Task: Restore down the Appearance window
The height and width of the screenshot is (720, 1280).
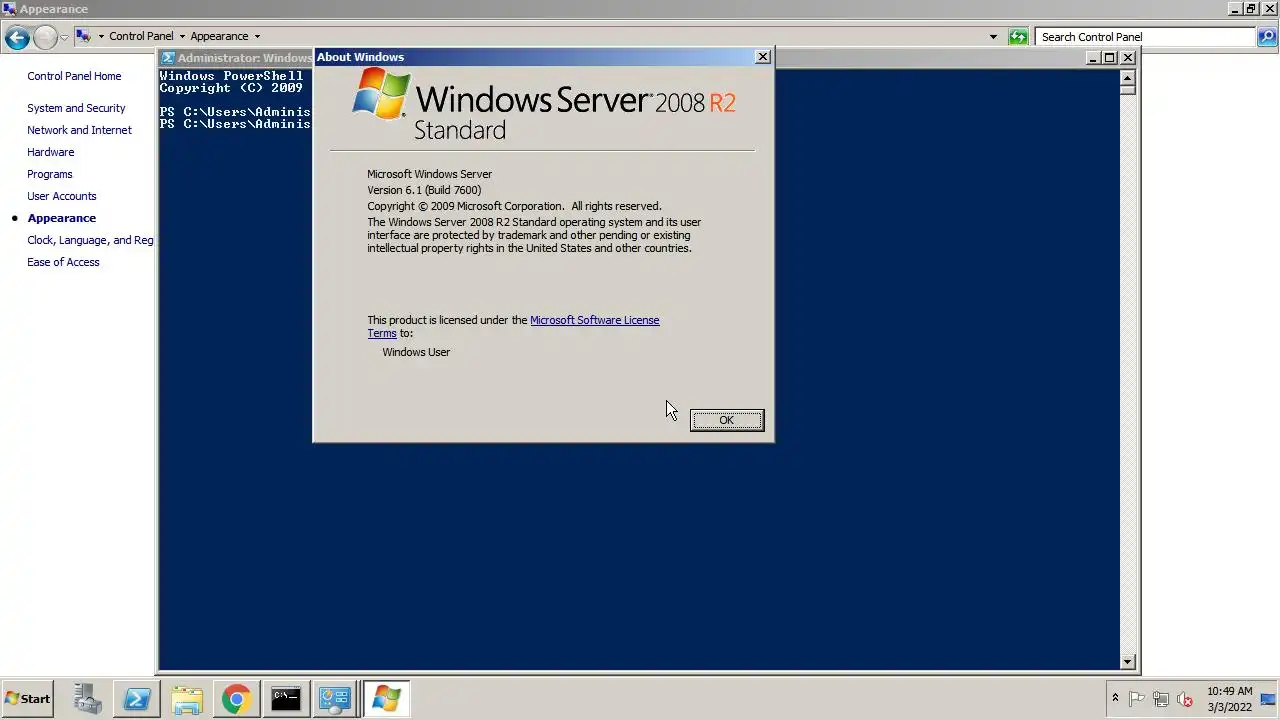Action: click(x=1251, y=9)
